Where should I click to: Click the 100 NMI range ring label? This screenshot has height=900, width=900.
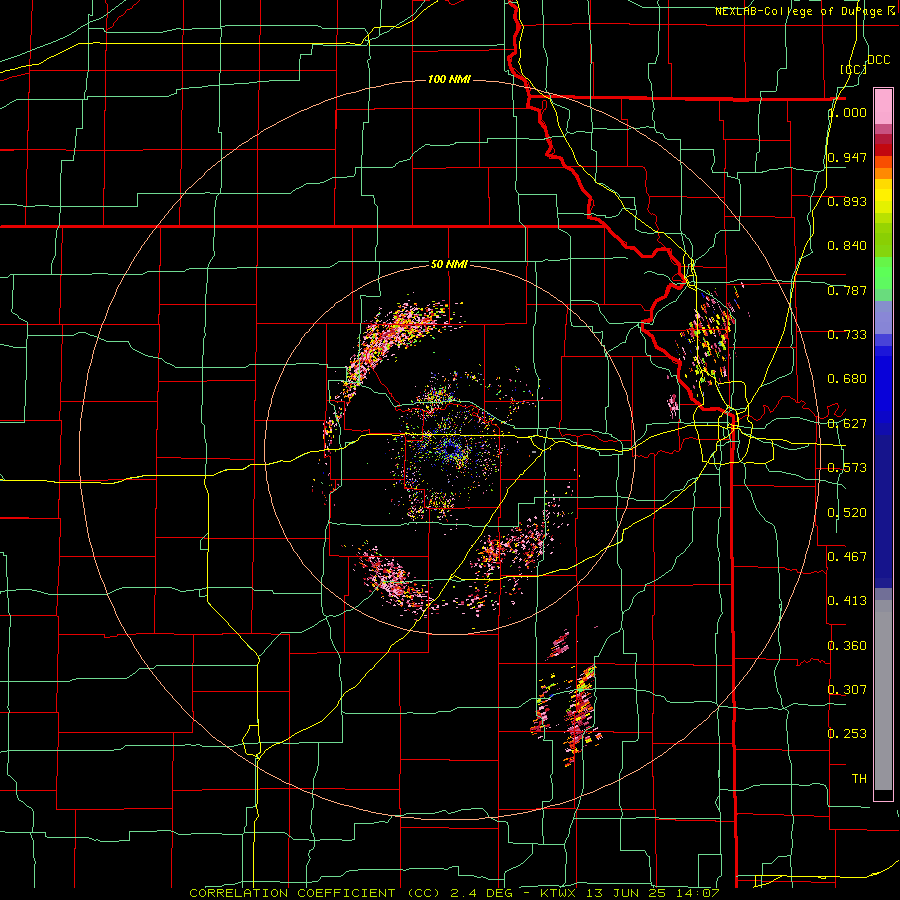coord(449,79)
